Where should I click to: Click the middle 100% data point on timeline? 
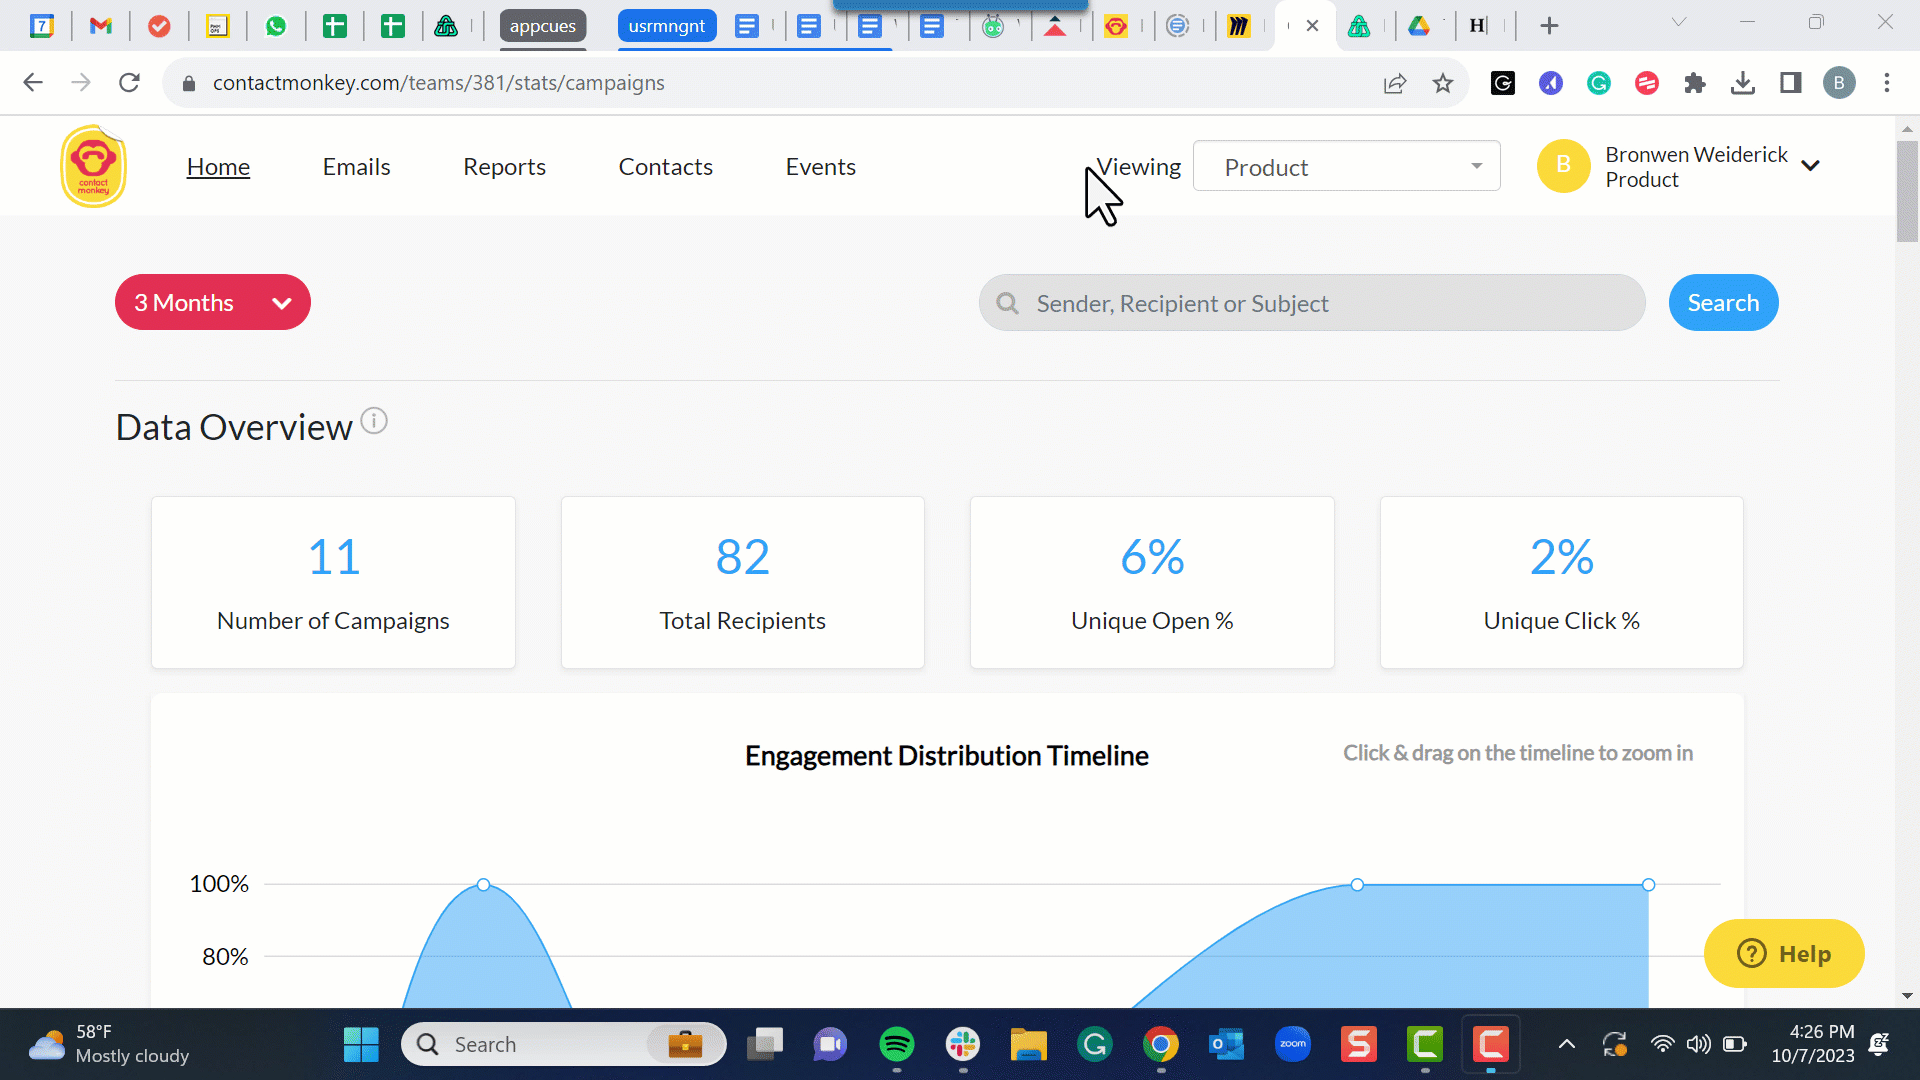pyautogui.click(x=1357, y=885)
